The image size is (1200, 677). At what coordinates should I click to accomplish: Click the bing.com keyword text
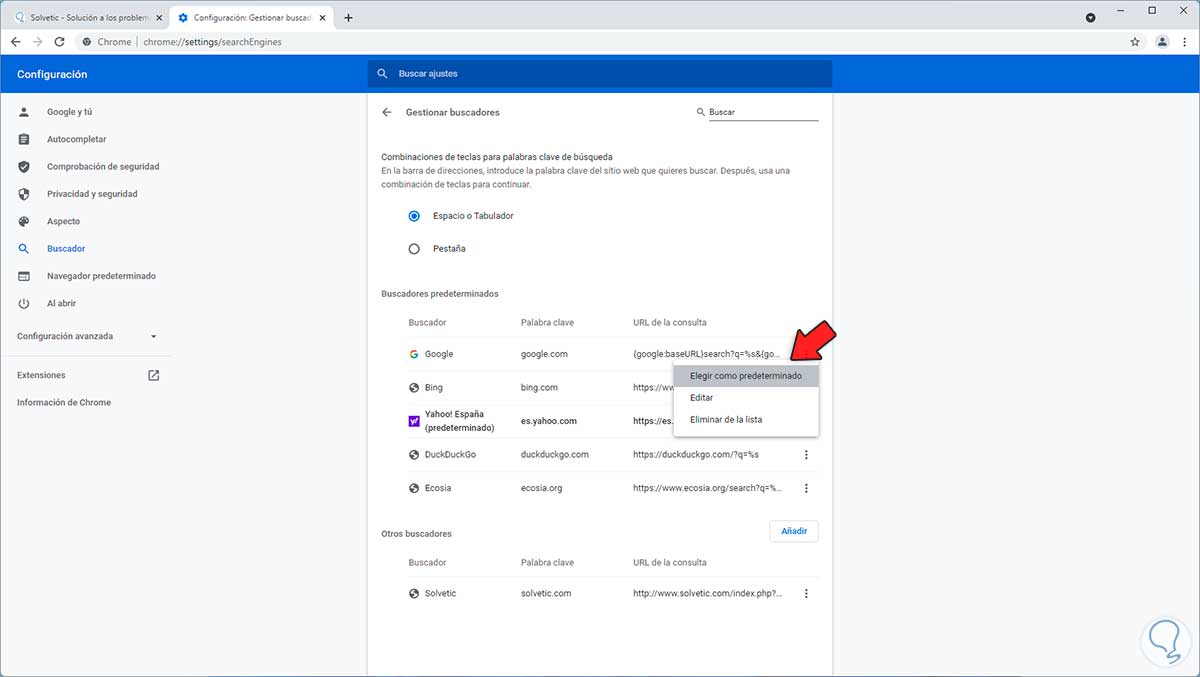(539, 387)
